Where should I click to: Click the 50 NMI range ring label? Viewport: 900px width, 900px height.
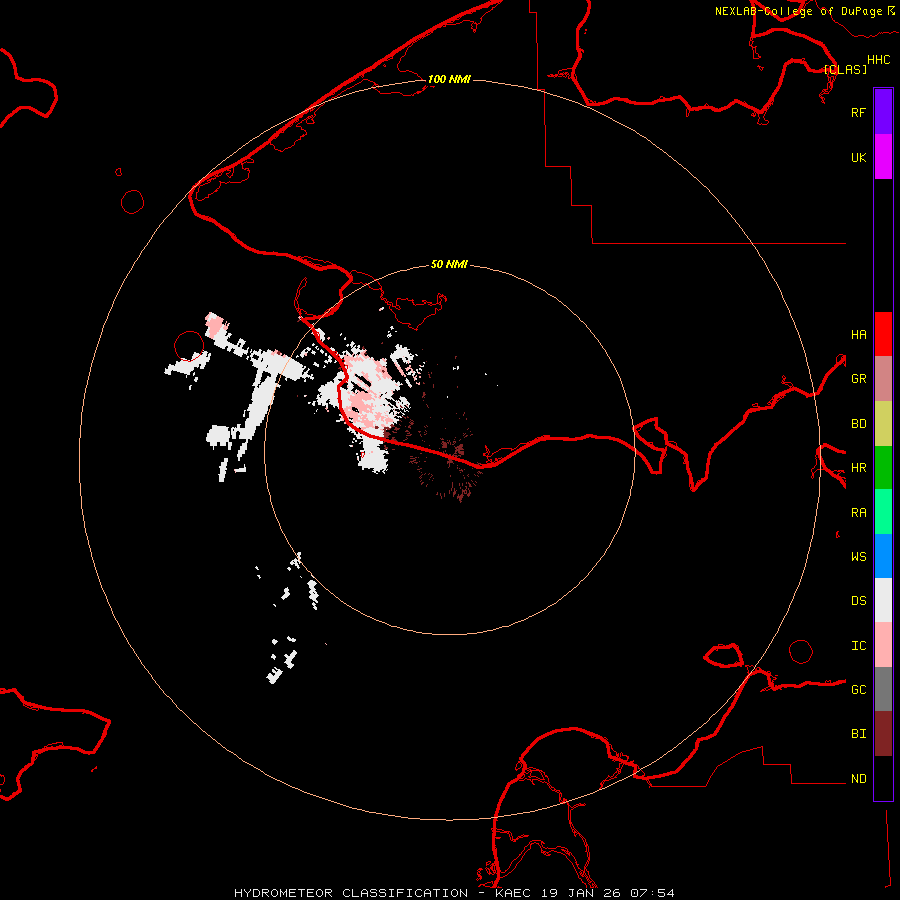(x=449, y=264)
